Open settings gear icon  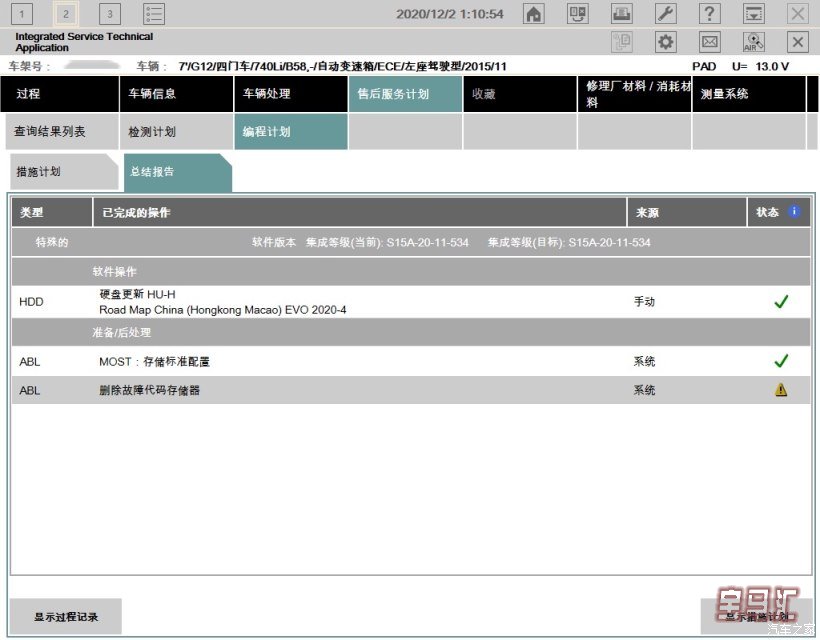click(666, 42)
